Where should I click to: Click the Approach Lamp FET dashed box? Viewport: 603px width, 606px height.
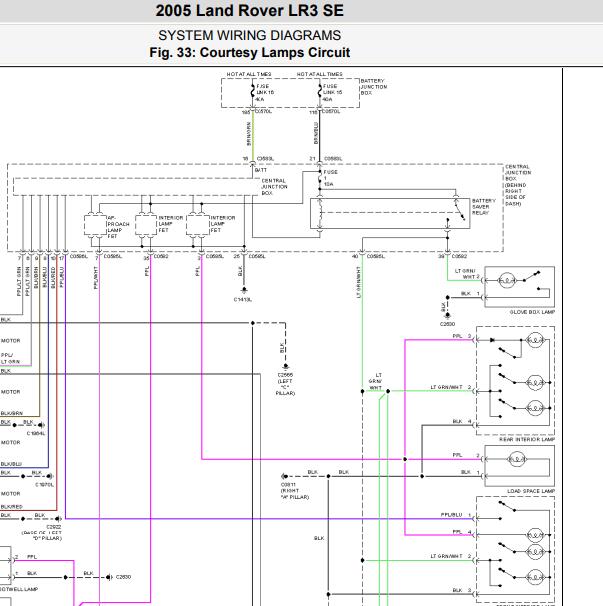coord(95,226)
